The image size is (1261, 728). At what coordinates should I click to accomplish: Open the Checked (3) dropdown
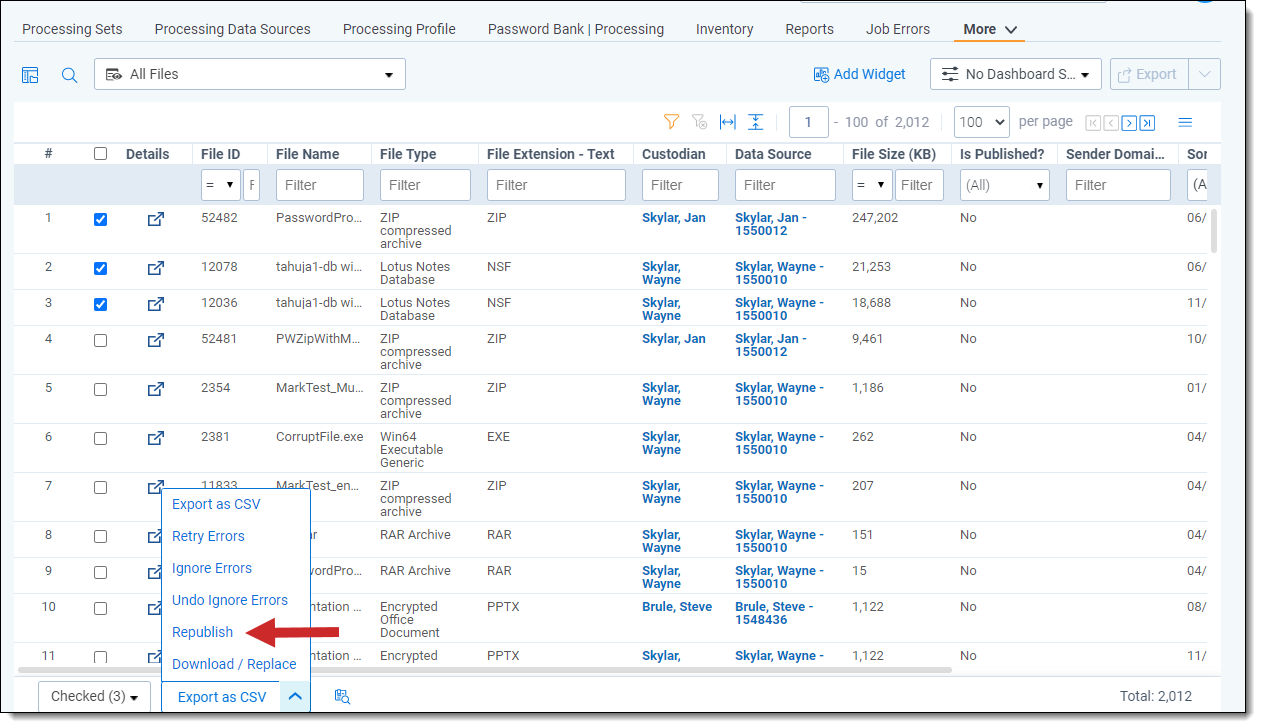94,696
